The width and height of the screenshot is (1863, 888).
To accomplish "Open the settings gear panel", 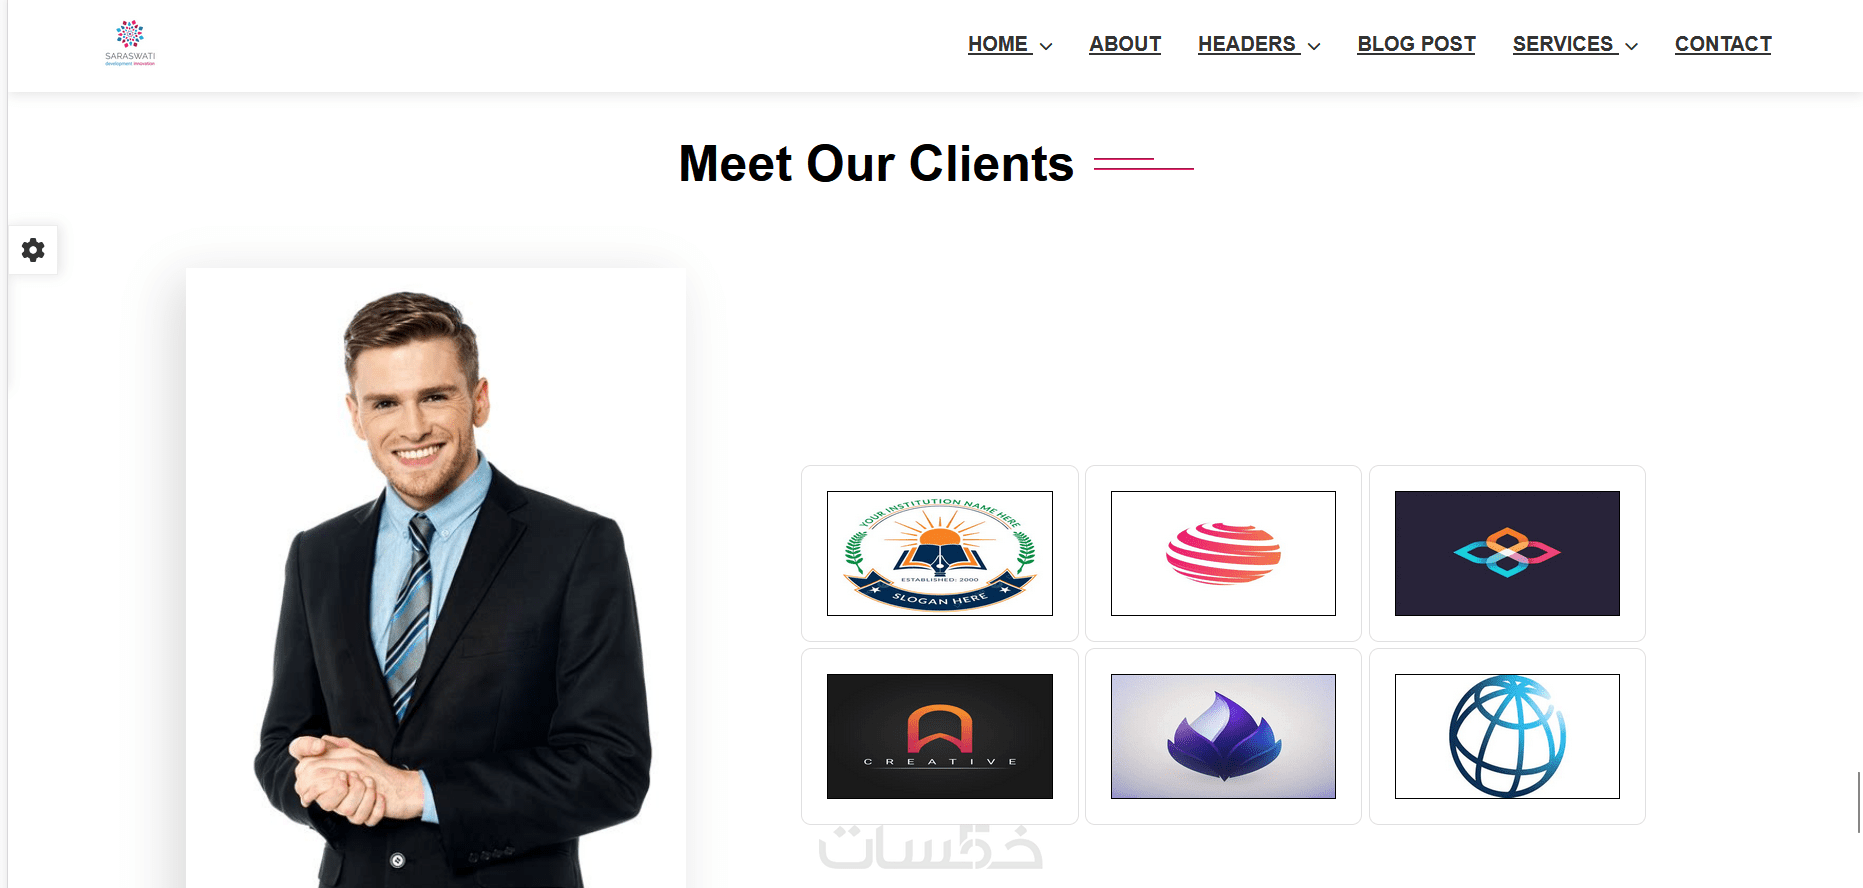I will click(33, 250).
